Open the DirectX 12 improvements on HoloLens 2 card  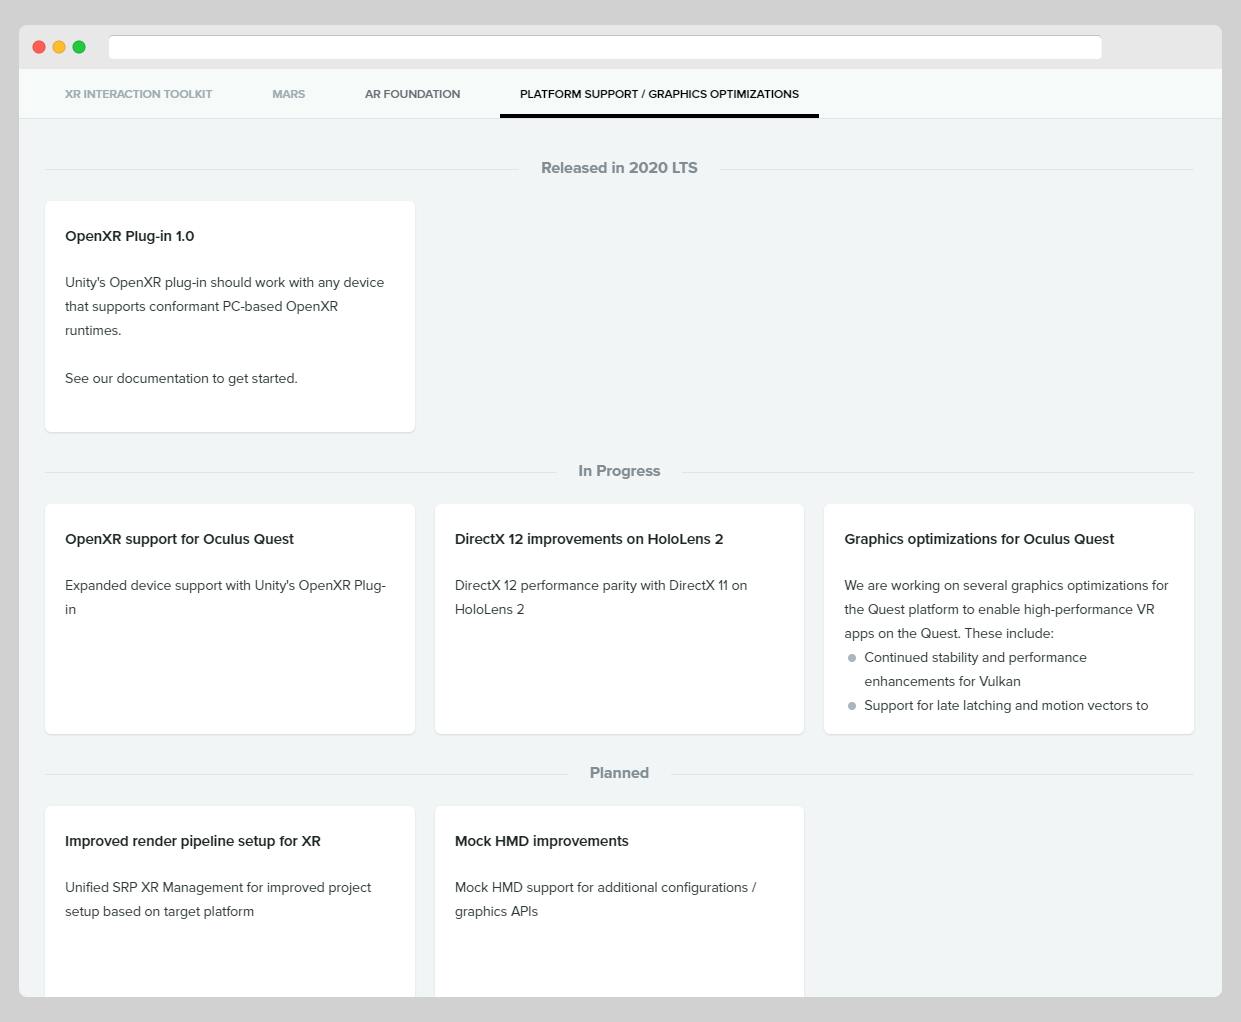coord(619,618)
